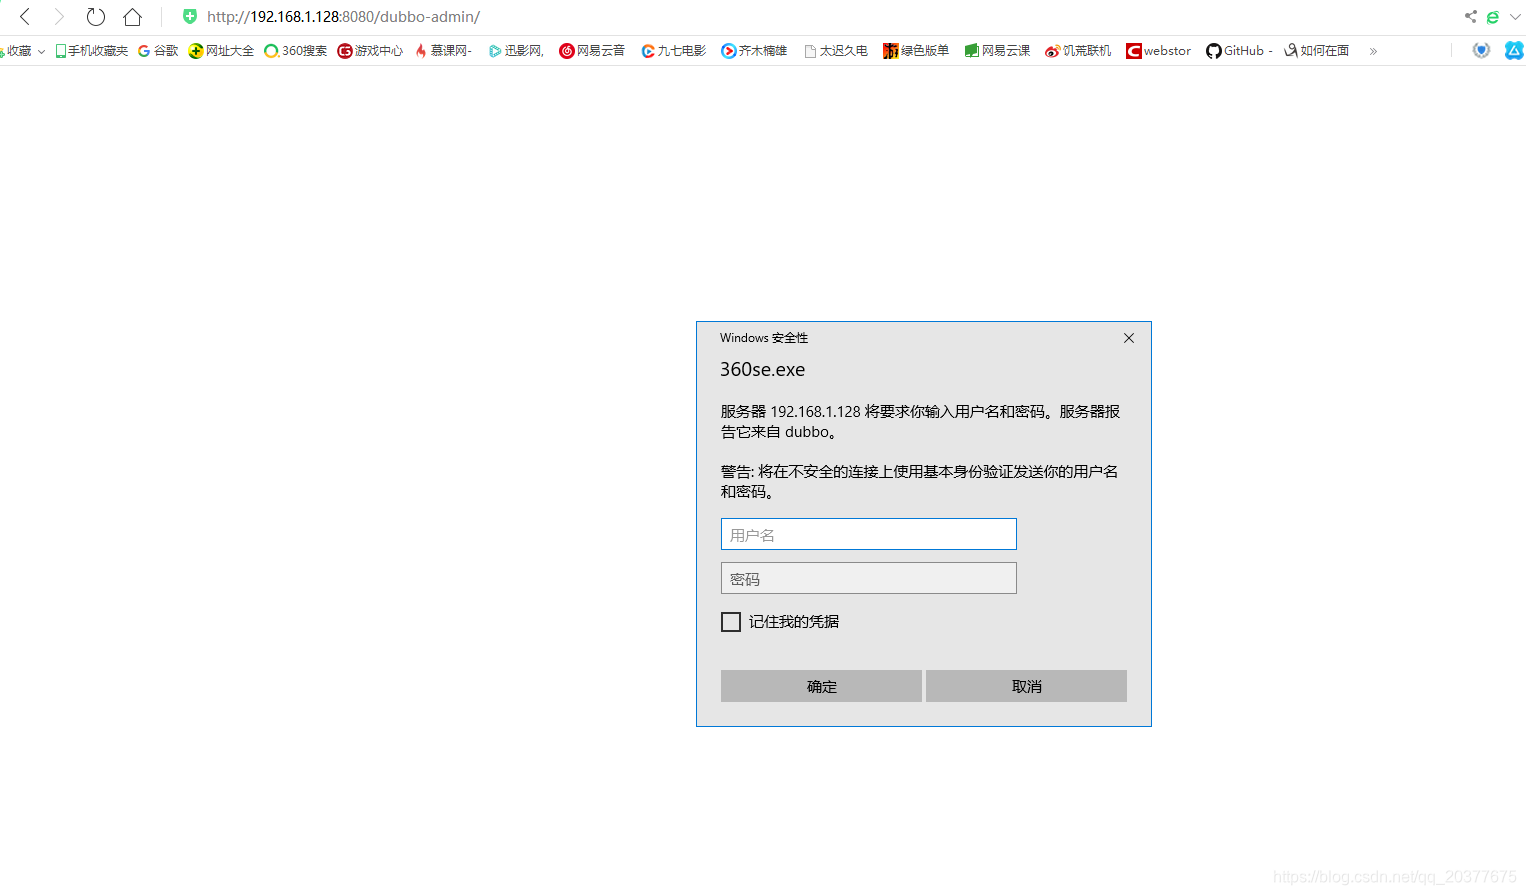
Task: Open the 太迟久电 bookmark
Action: [836, 51]
